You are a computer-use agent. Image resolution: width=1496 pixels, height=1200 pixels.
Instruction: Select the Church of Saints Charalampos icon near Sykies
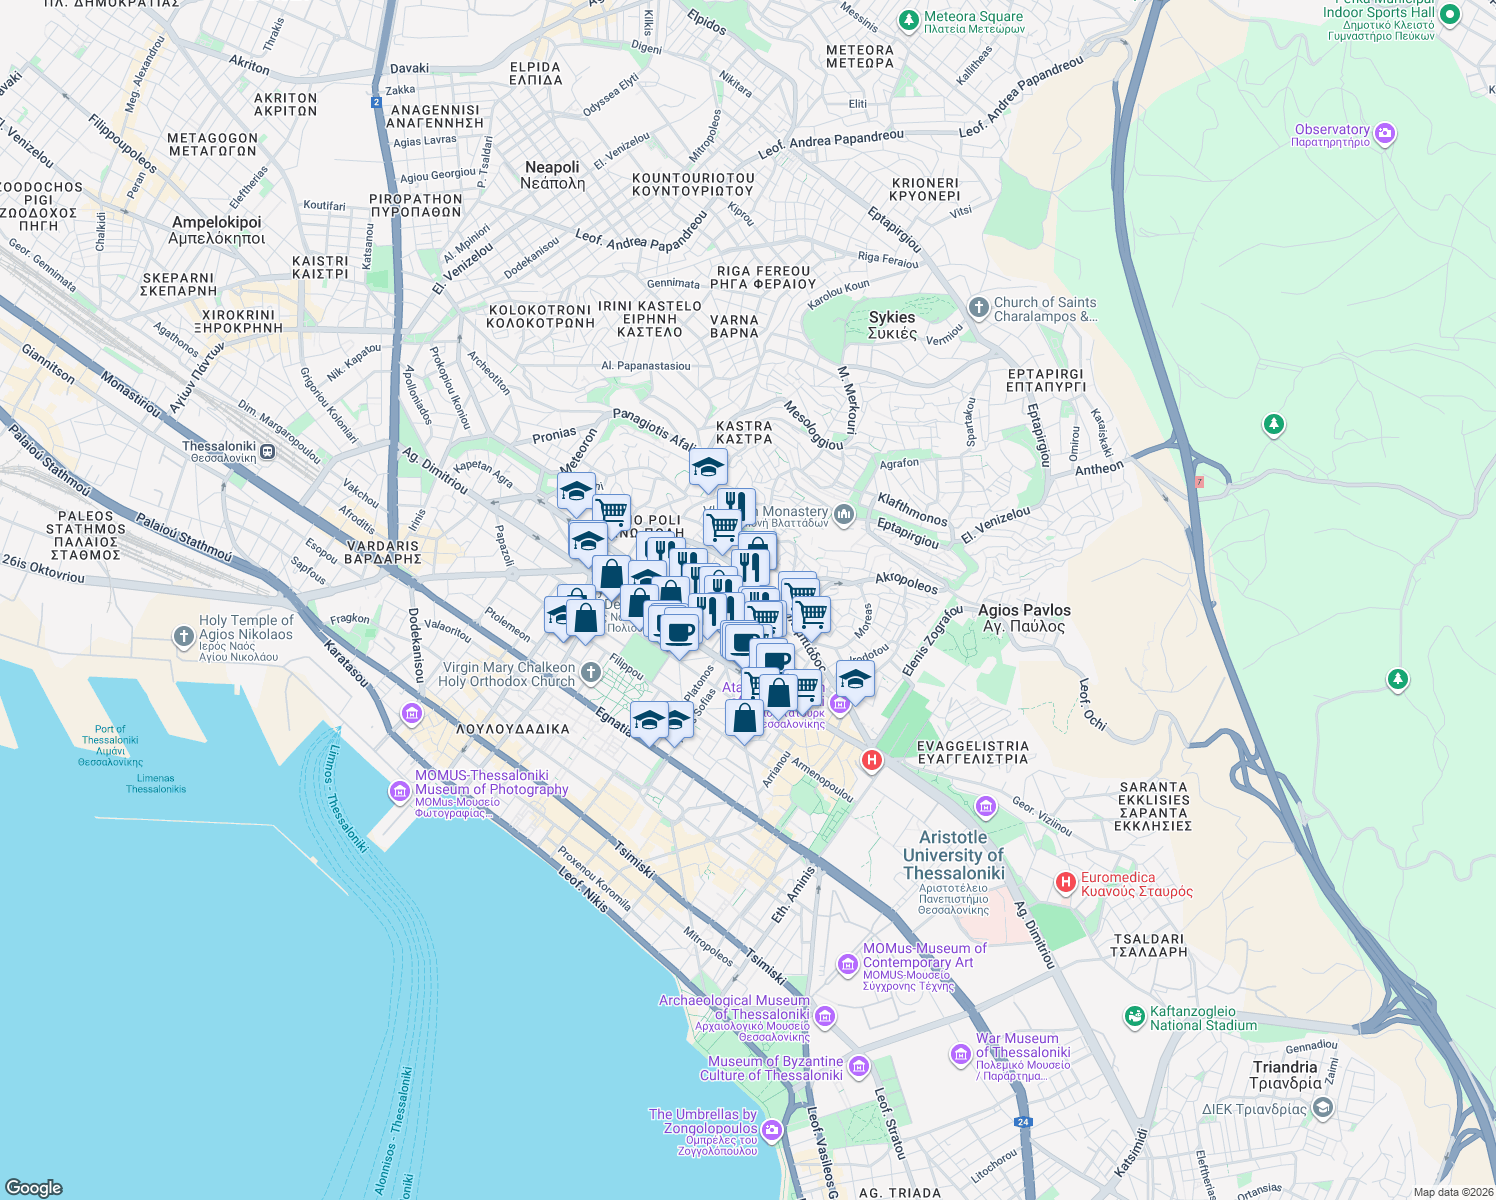click(x=977, y=307)
